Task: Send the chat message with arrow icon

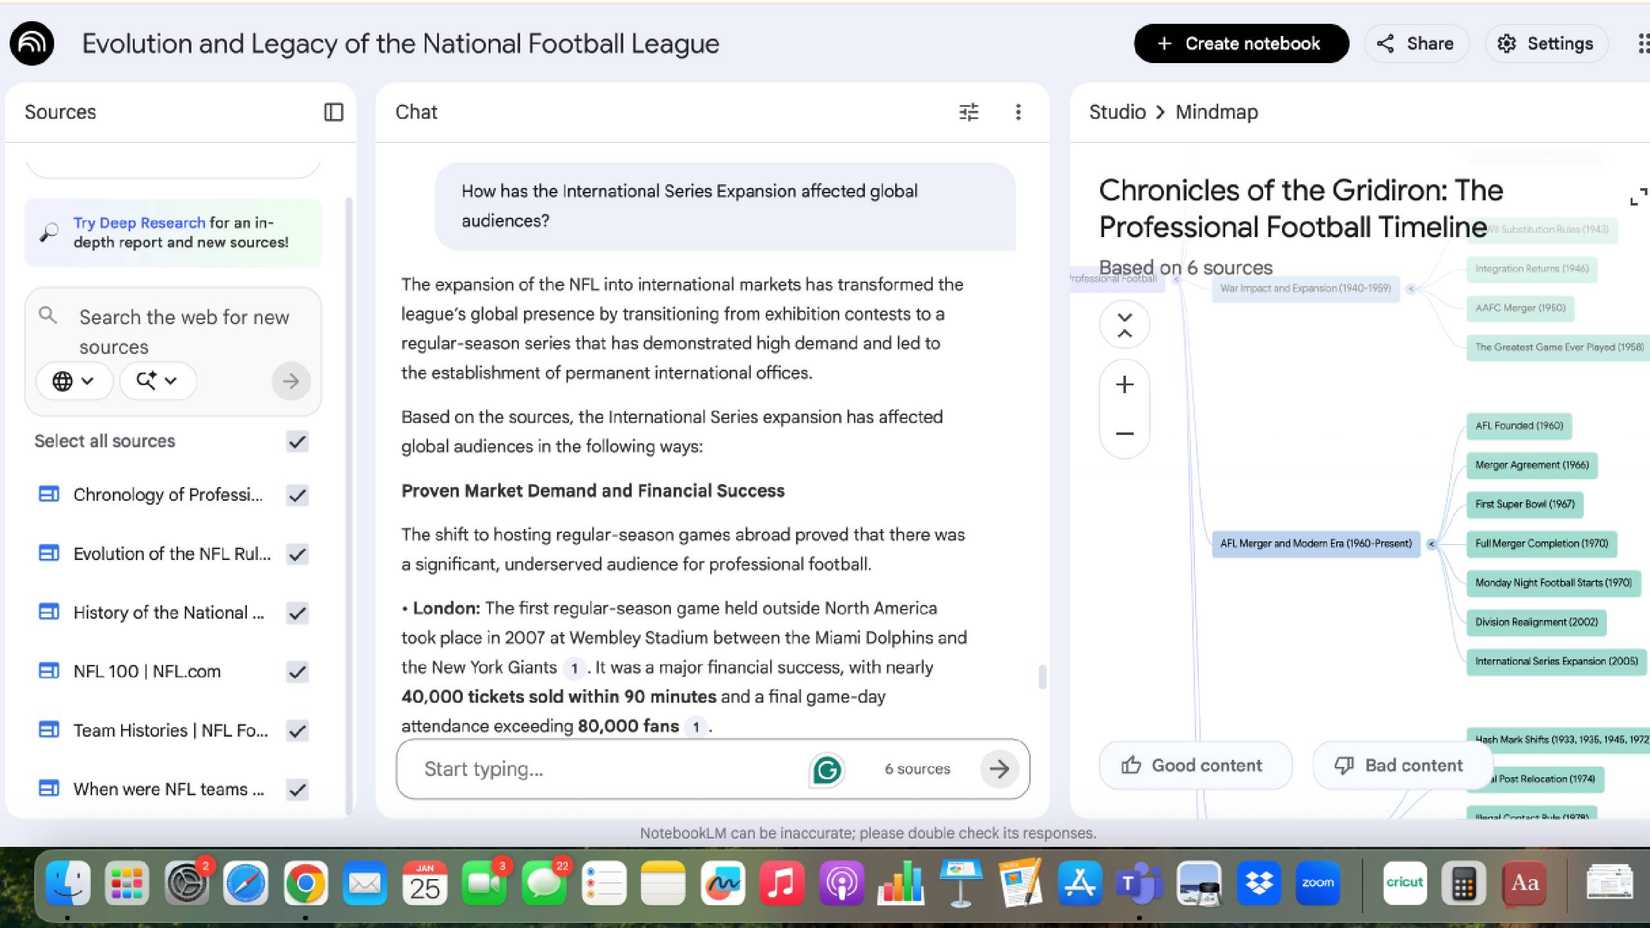Action: coord(999,769)
